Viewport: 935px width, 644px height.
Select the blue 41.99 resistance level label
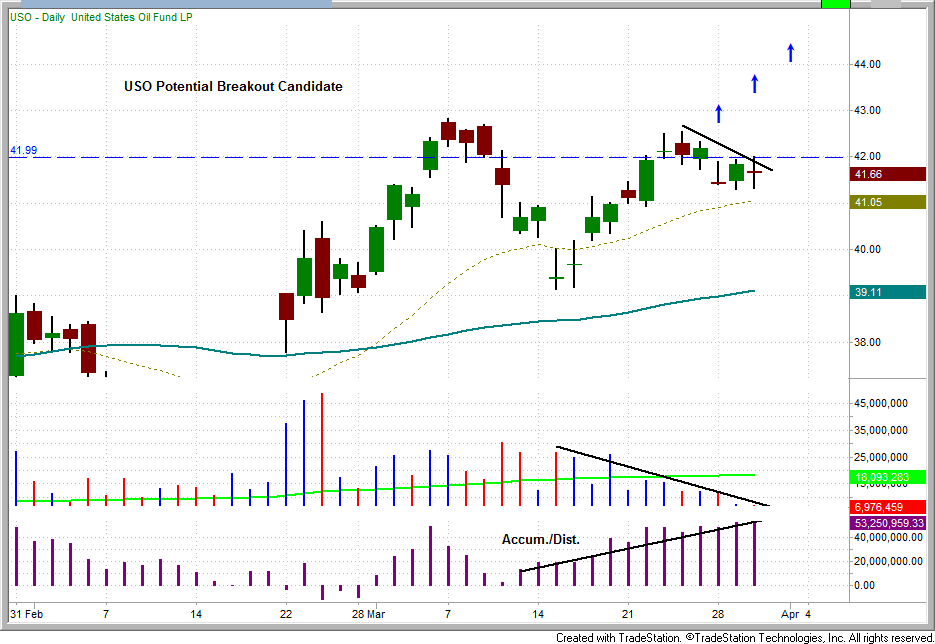coord(23,150)
